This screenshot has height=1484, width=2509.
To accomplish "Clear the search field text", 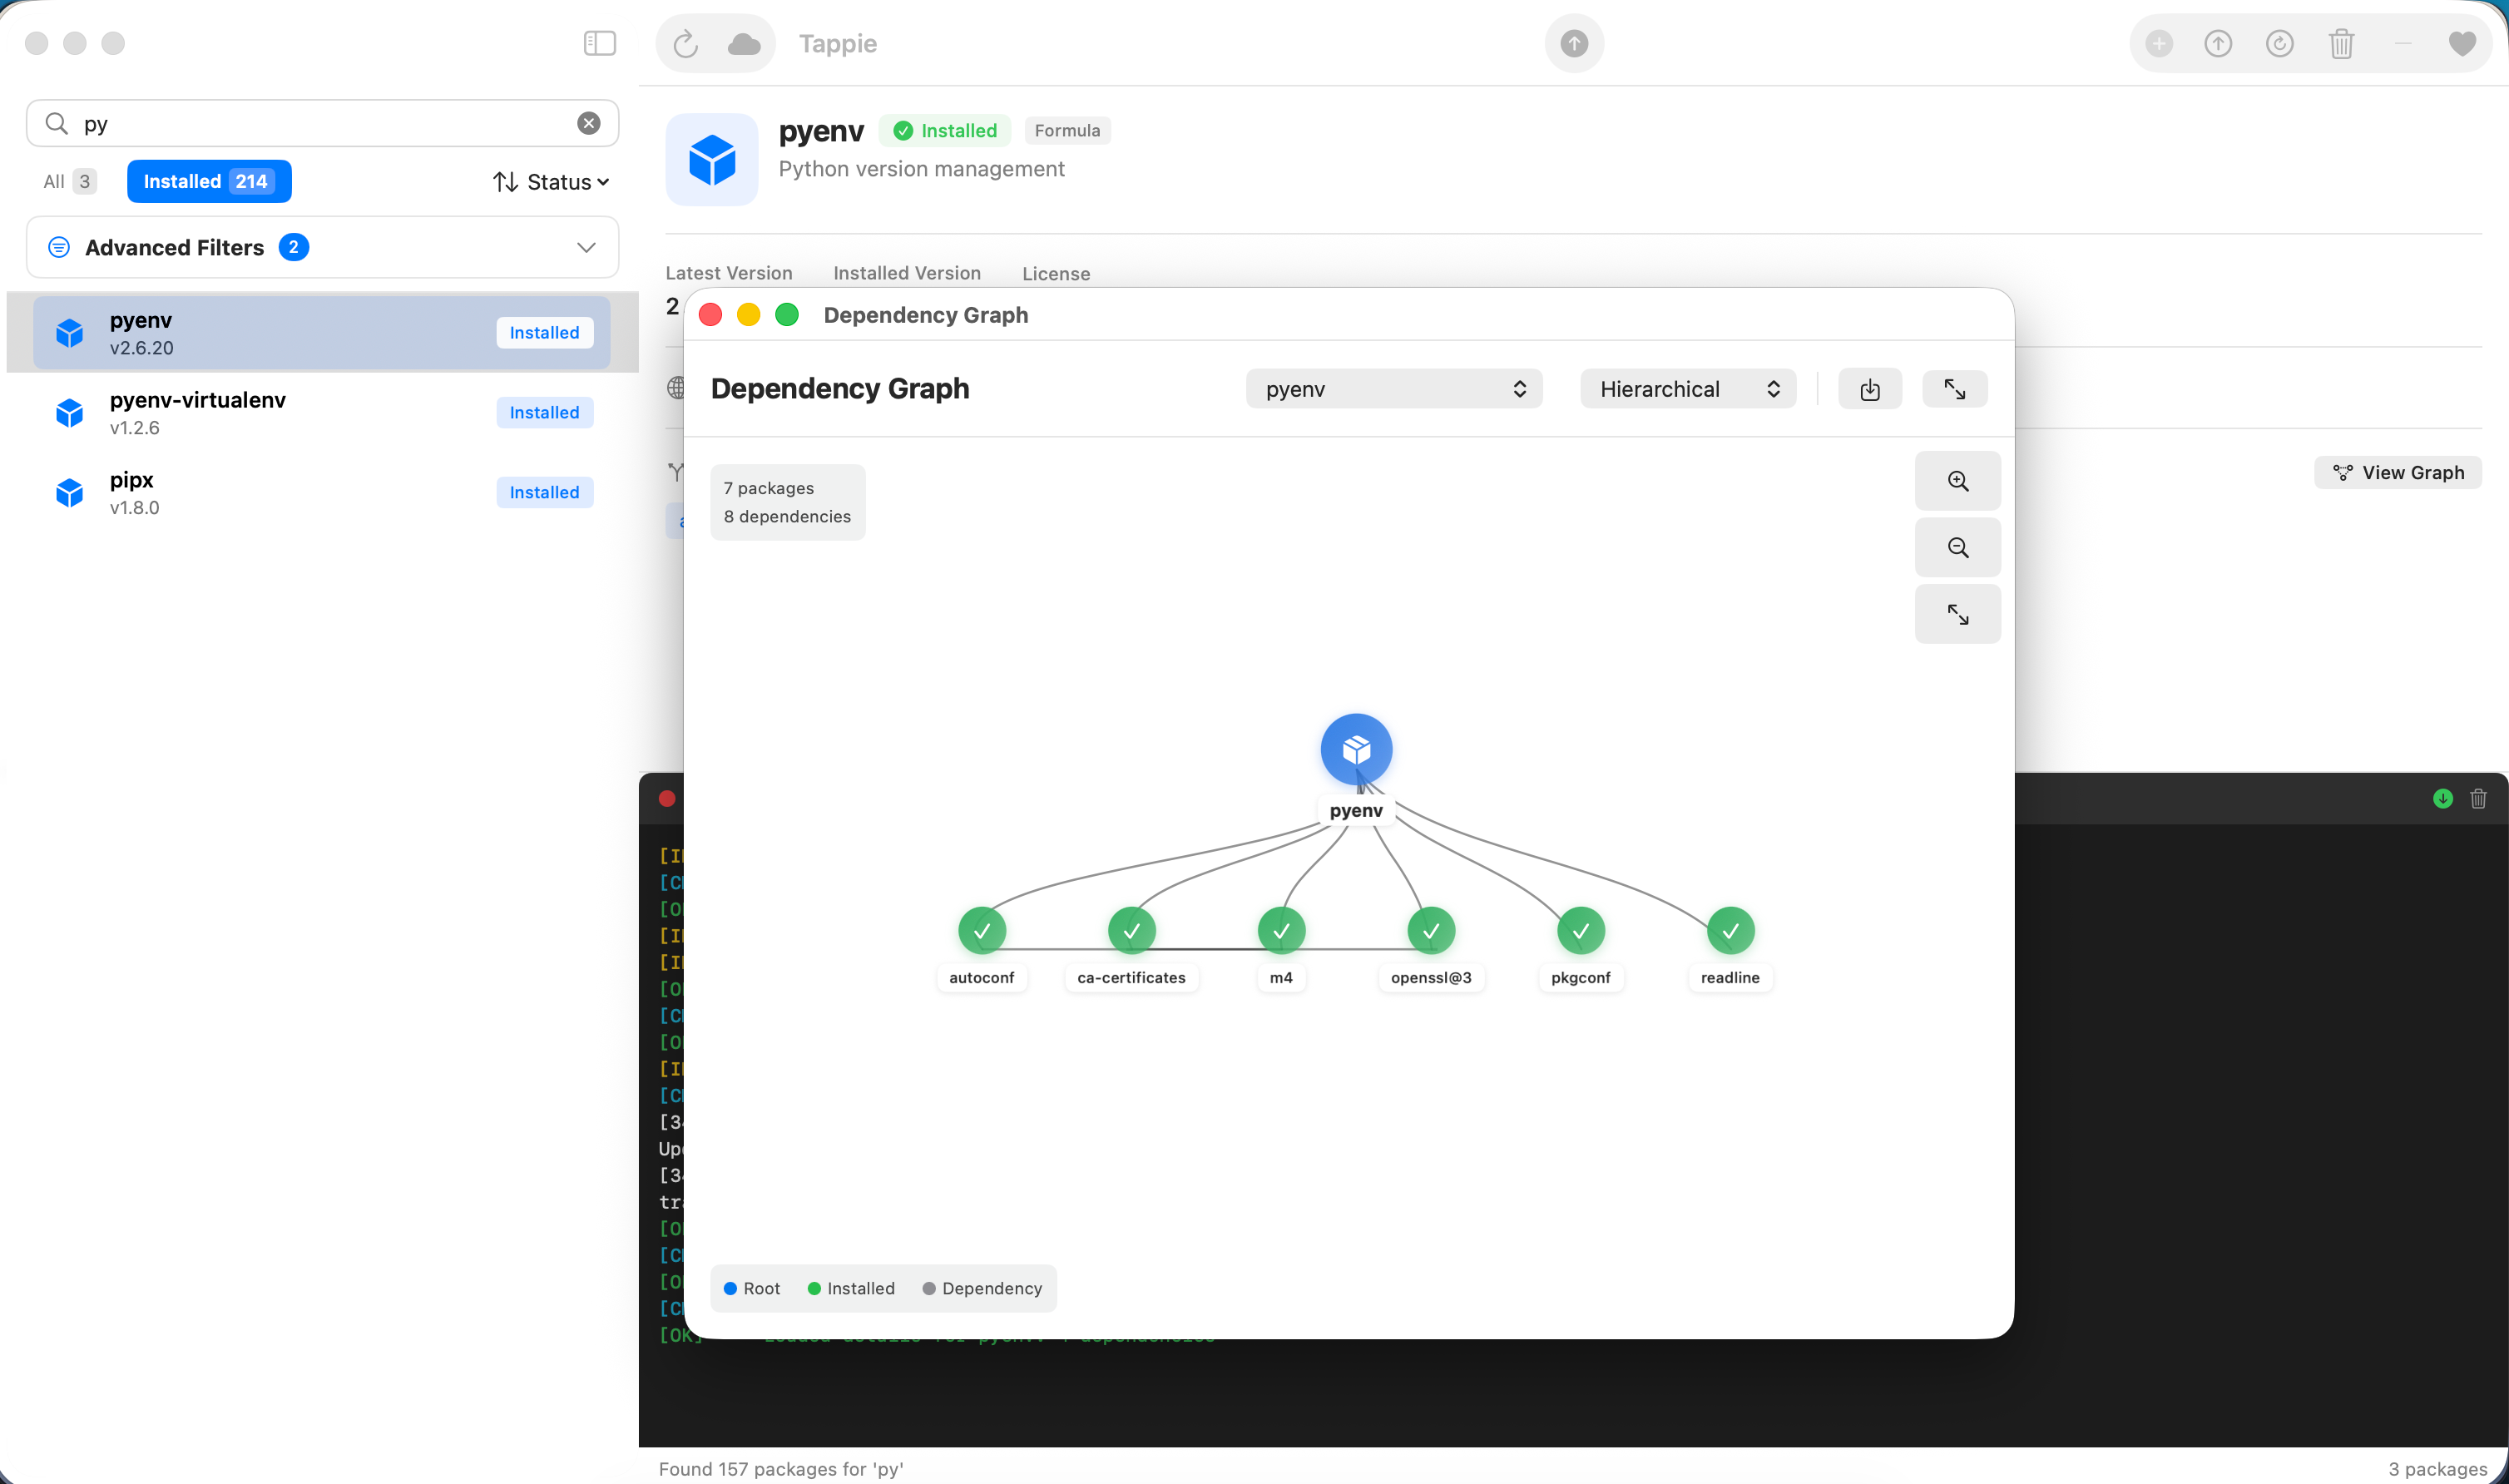I will pos(588,123).
